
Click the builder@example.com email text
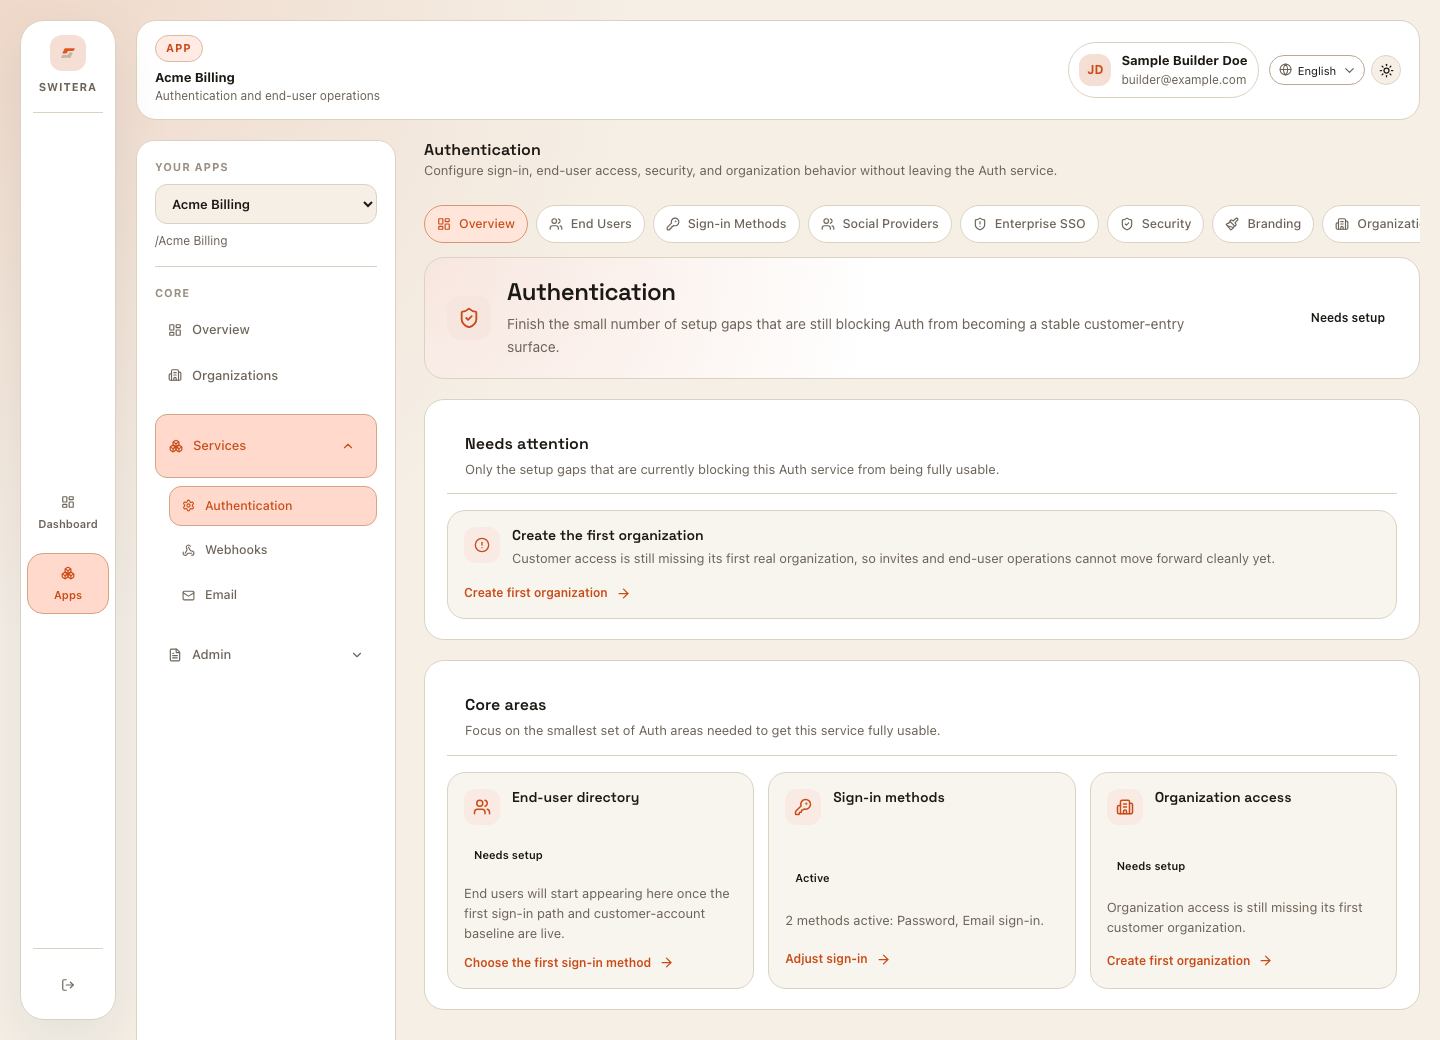click(1184, 80)
